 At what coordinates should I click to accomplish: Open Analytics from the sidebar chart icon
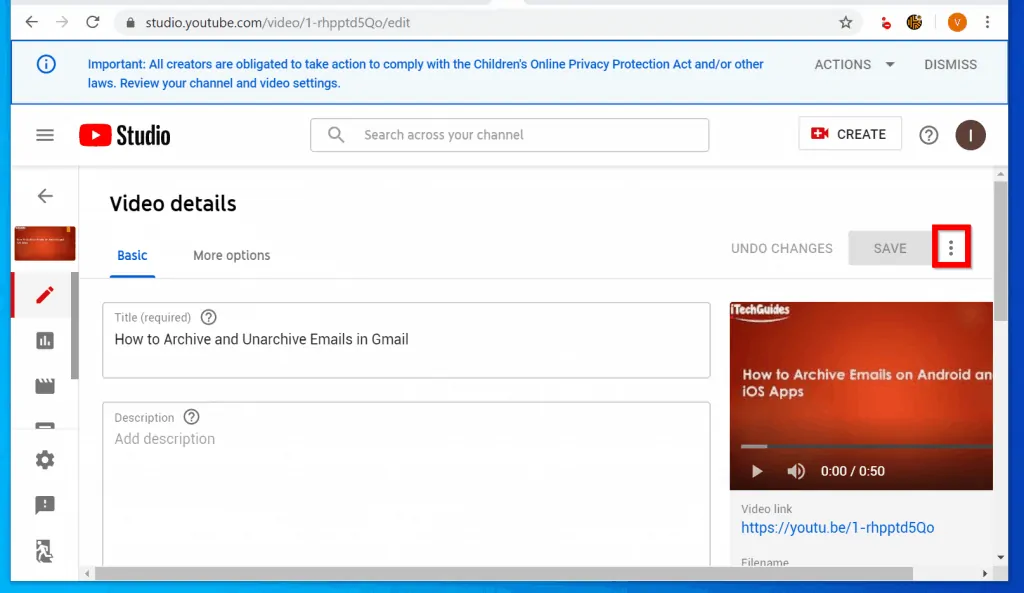45,341
